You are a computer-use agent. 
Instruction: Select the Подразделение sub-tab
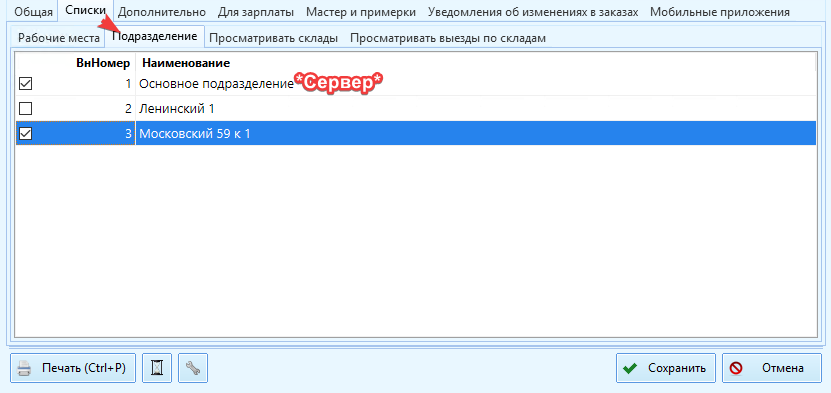(x=155, y=37)
